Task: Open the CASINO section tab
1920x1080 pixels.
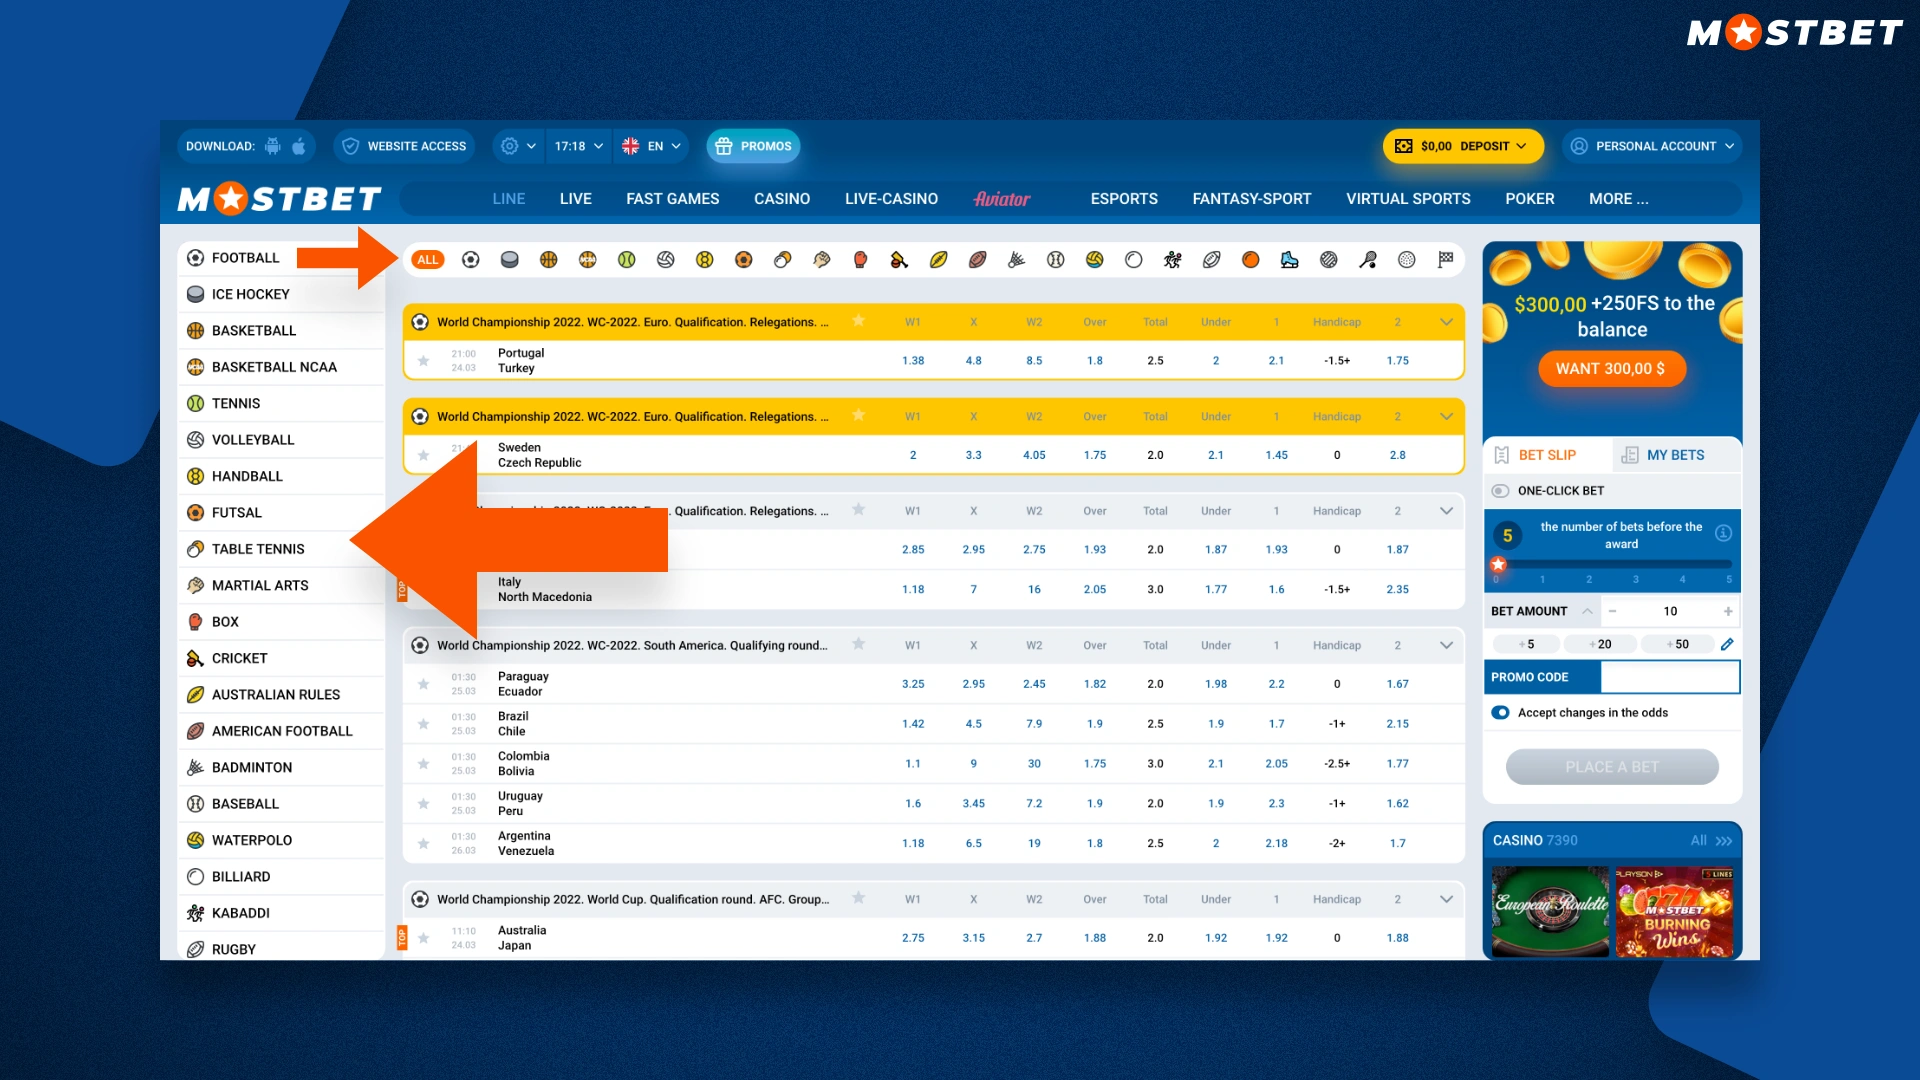Action: tap(781, 198)
